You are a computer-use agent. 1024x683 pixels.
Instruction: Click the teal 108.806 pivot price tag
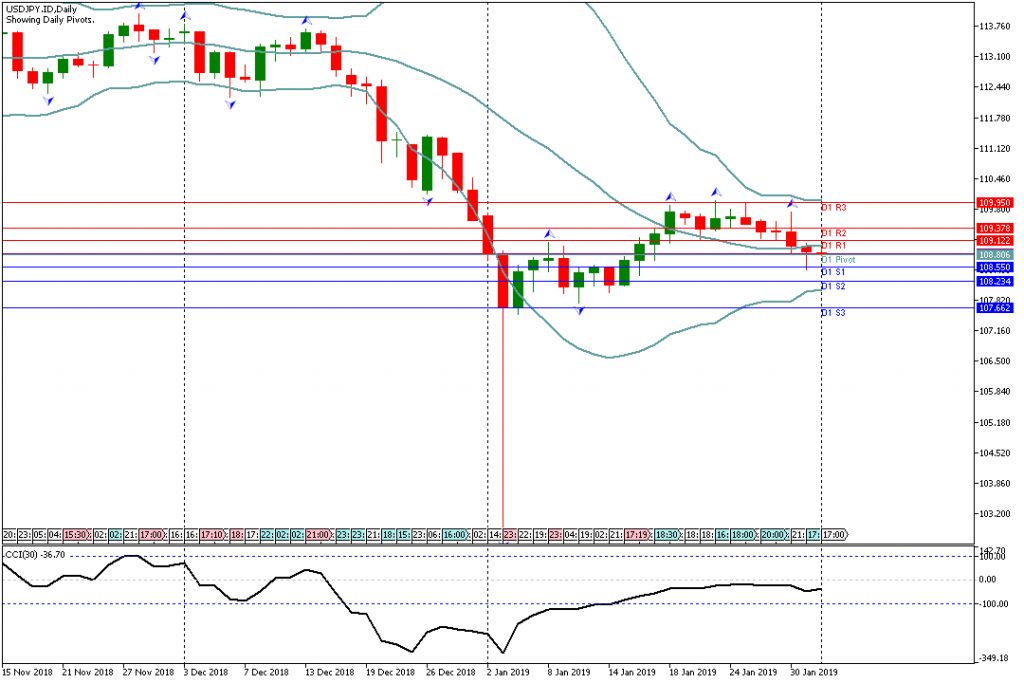[x=995, y=255]
